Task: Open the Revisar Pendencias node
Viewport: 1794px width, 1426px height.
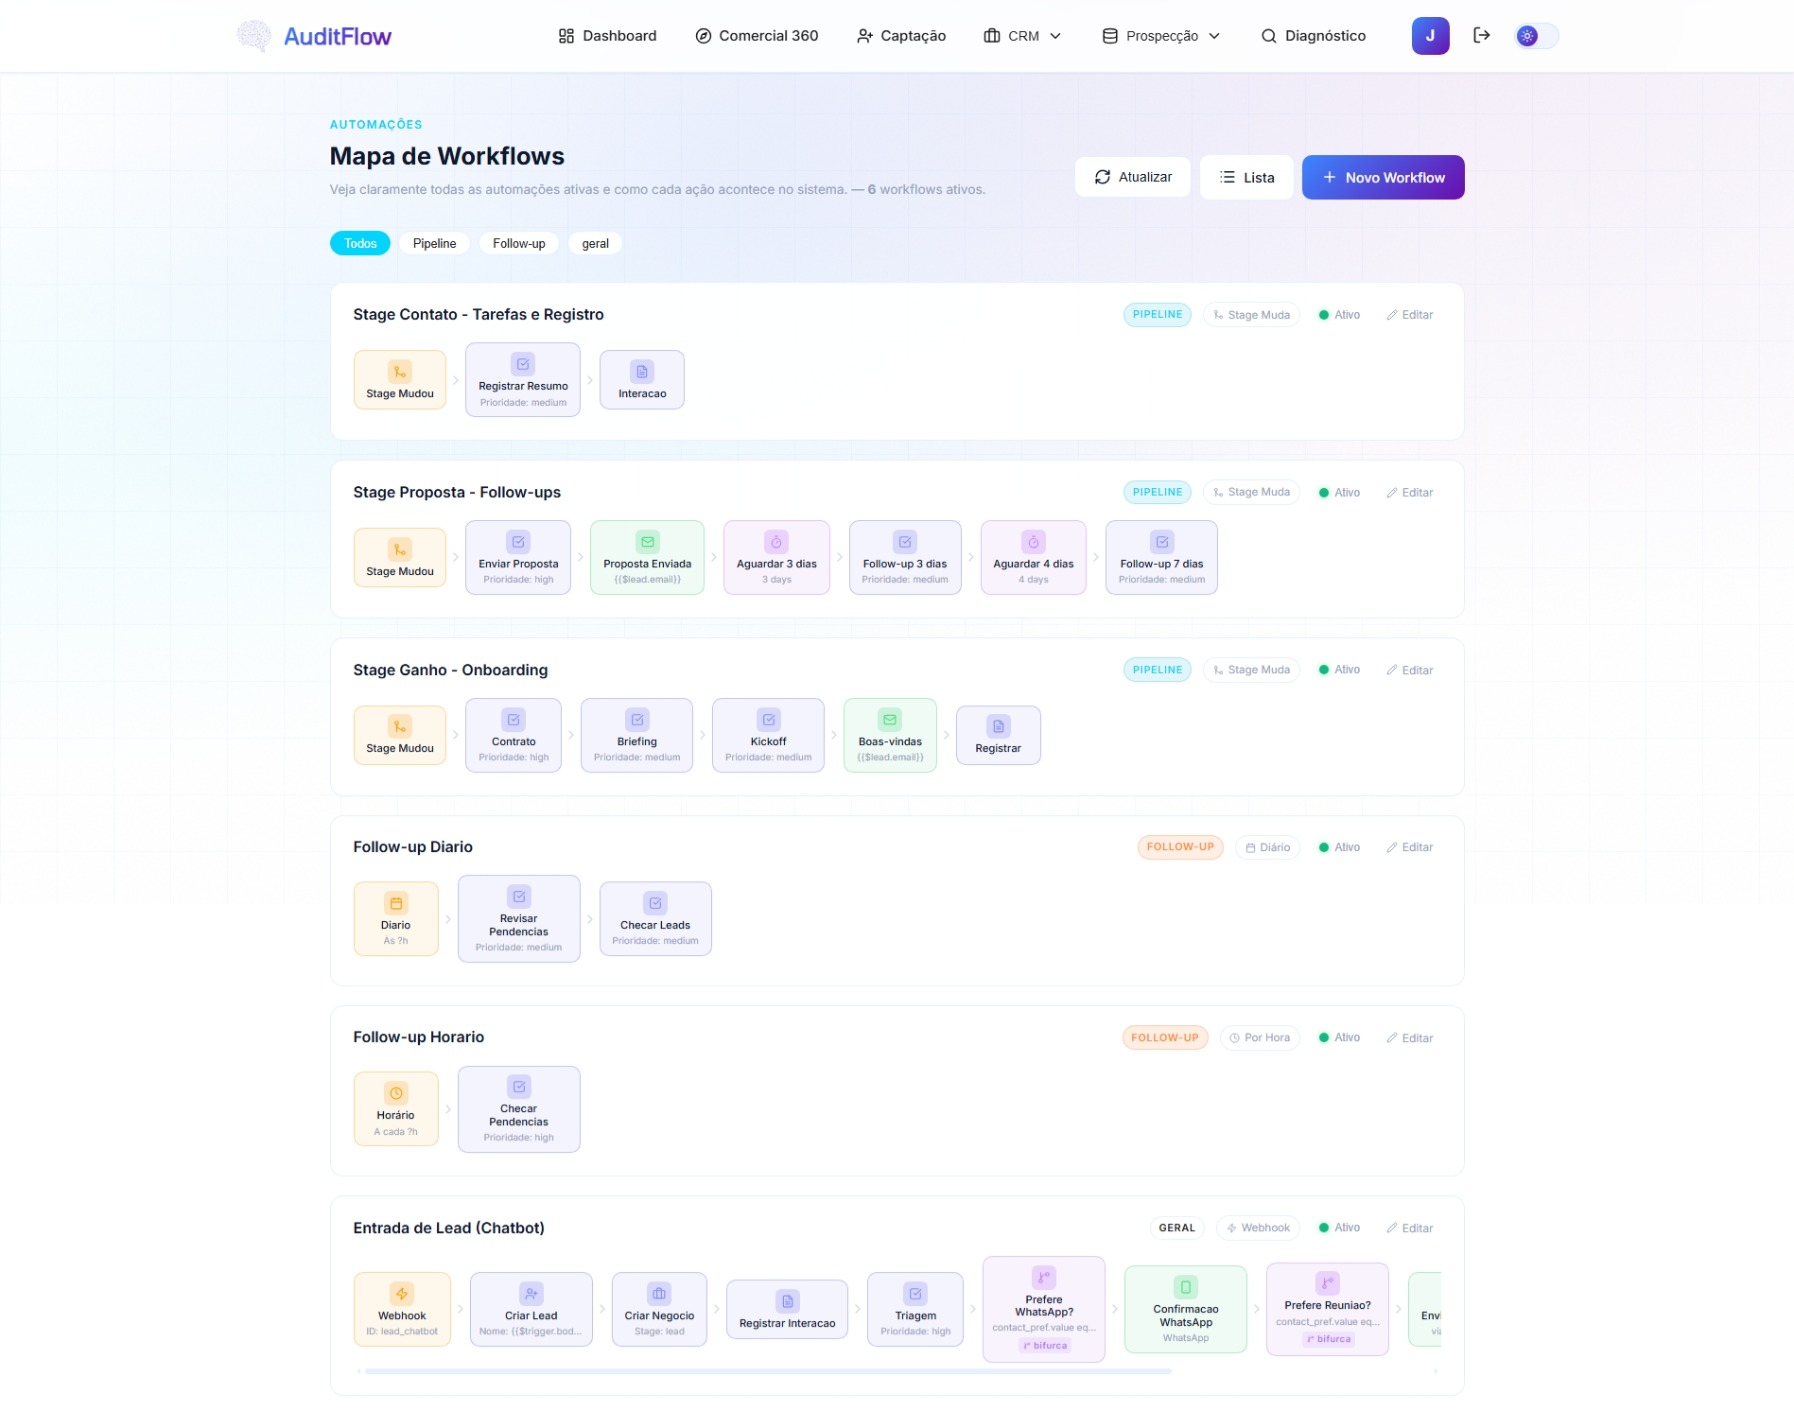Action: [x=519, y=919]
